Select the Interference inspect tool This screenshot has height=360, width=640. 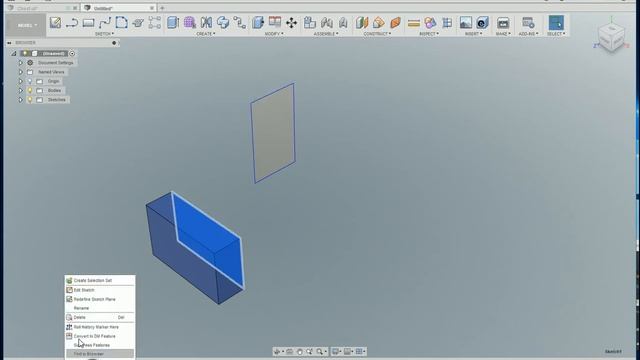pos(430,22)
